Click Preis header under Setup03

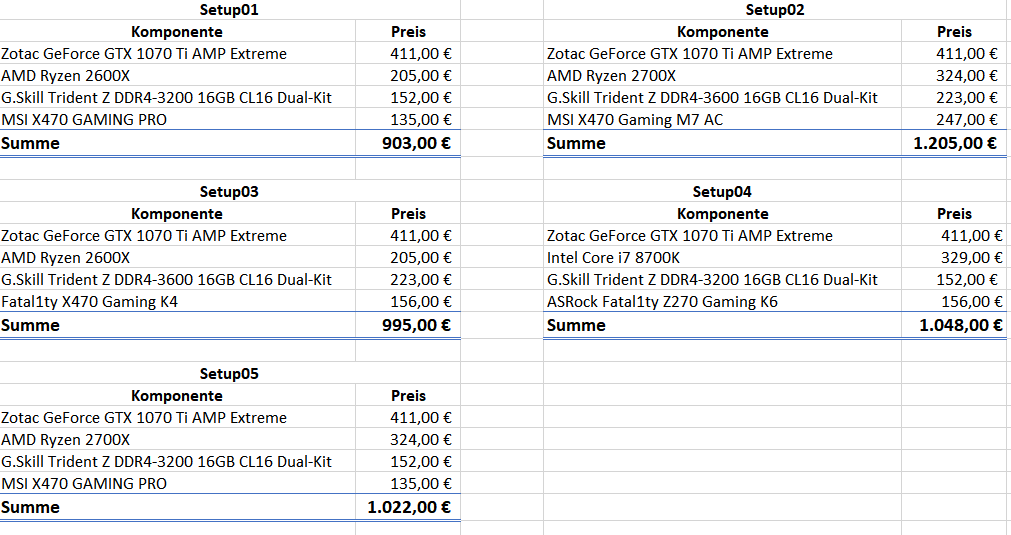(x=407, y=213)
